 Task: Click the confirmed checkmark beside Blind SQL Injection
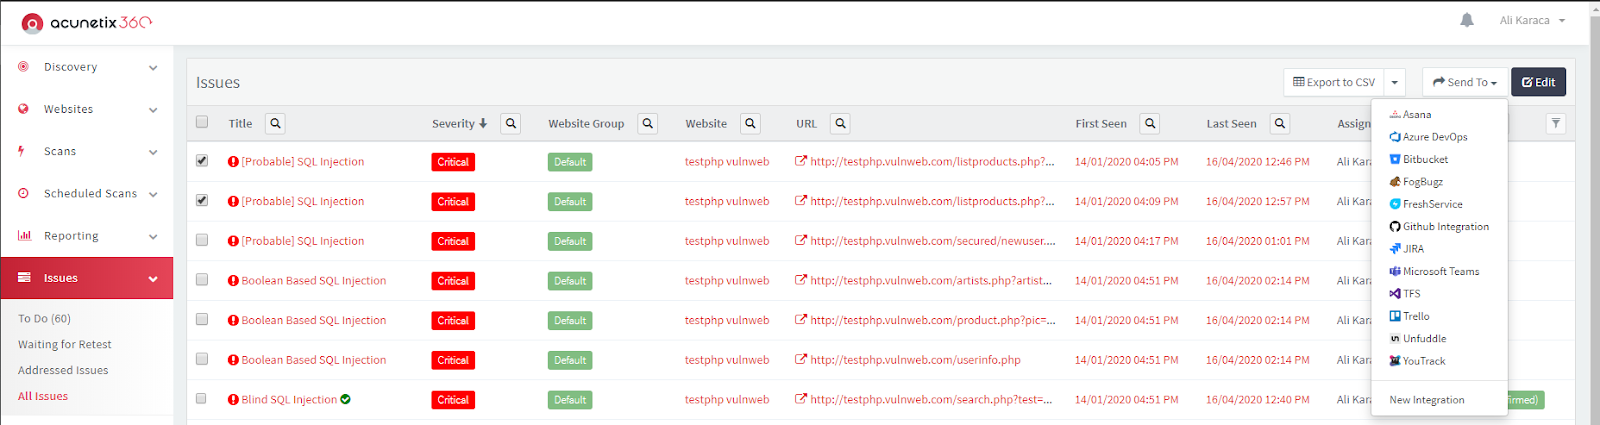click(x=345, y=399)
